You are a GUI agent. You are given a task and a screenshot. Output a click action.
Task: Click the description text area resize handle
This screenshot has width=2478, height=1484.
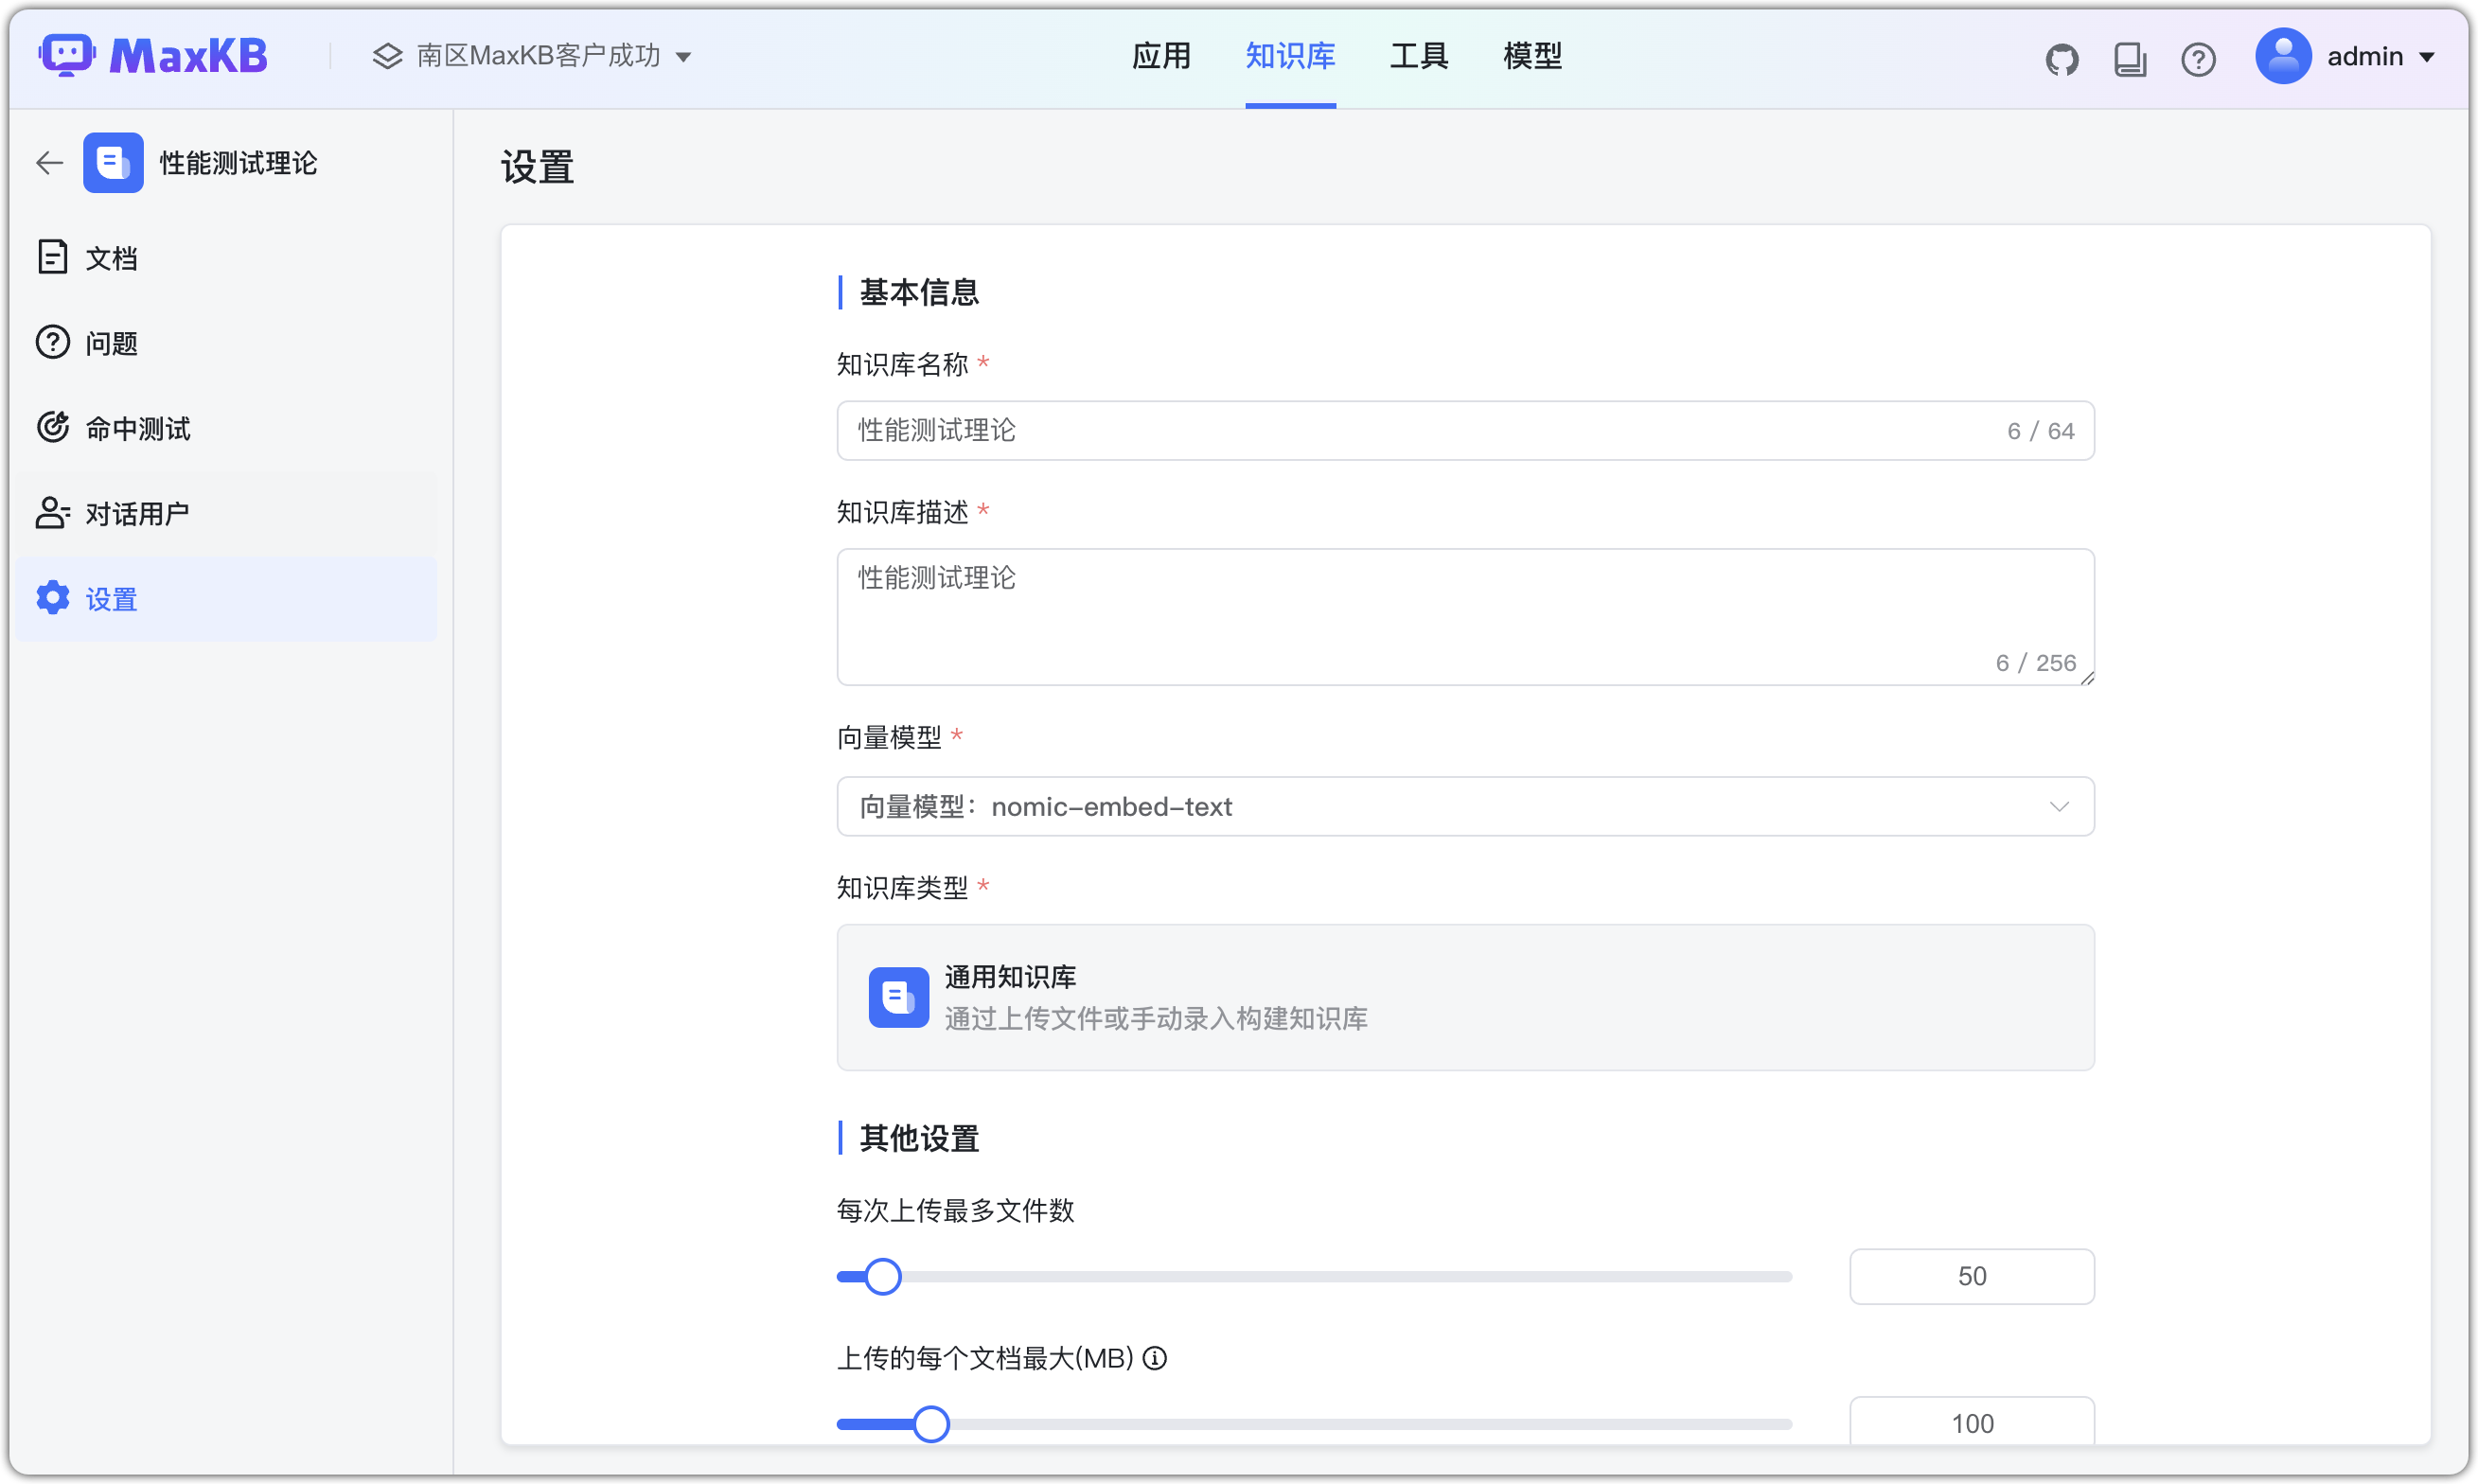click(2086, 677)
